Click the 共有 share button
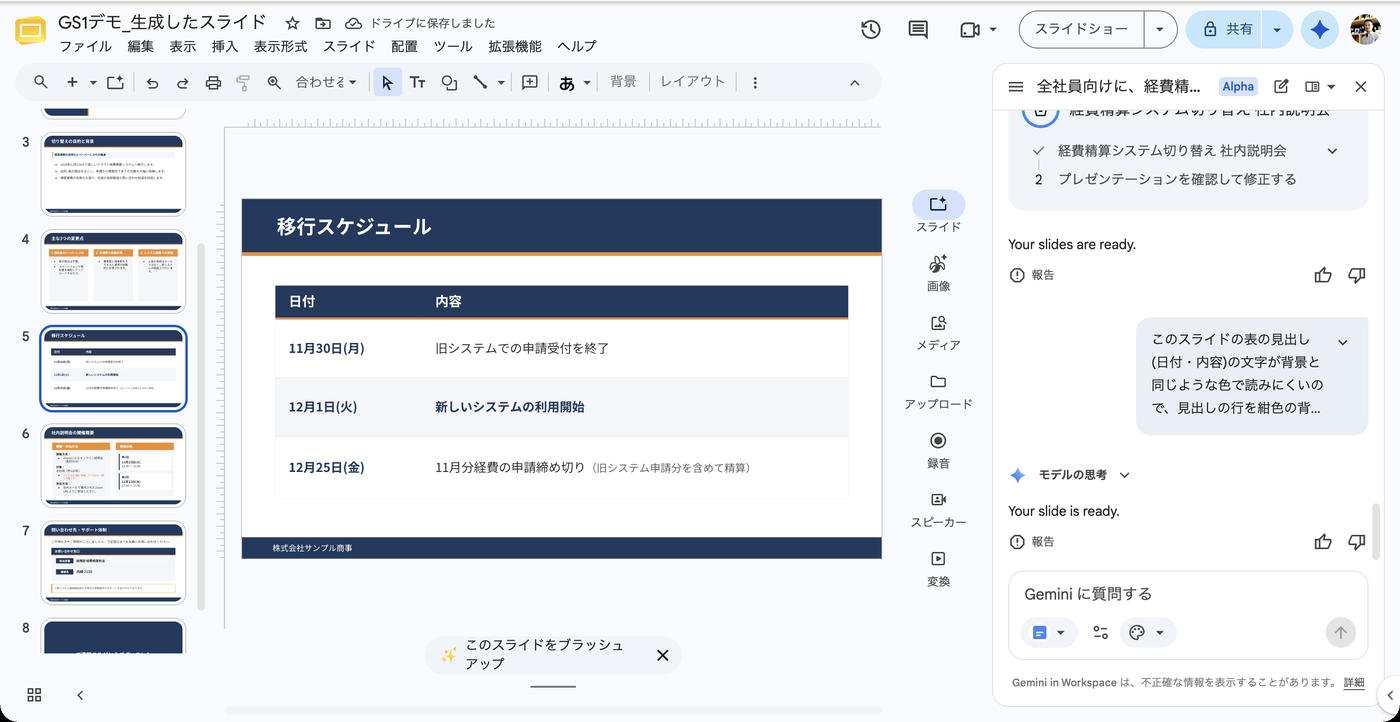The height and width of the screenshot is (722, 1400). tap(1226, 30)
